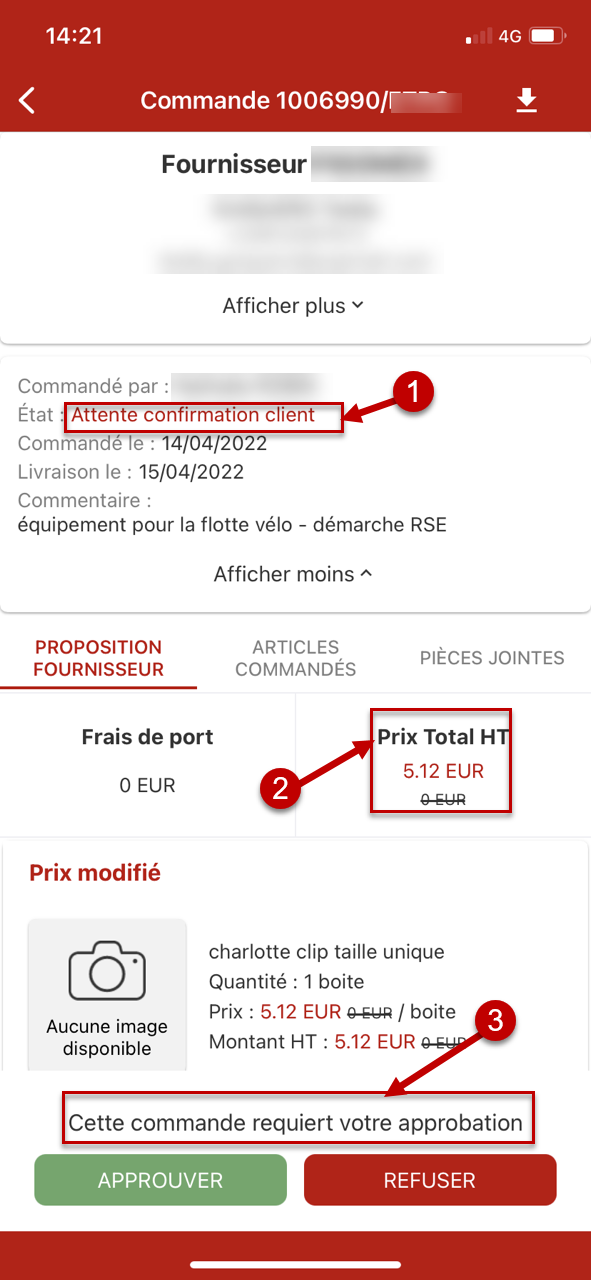Tap the back arrow in header
591x1280 pixels.
coord(27,100)
